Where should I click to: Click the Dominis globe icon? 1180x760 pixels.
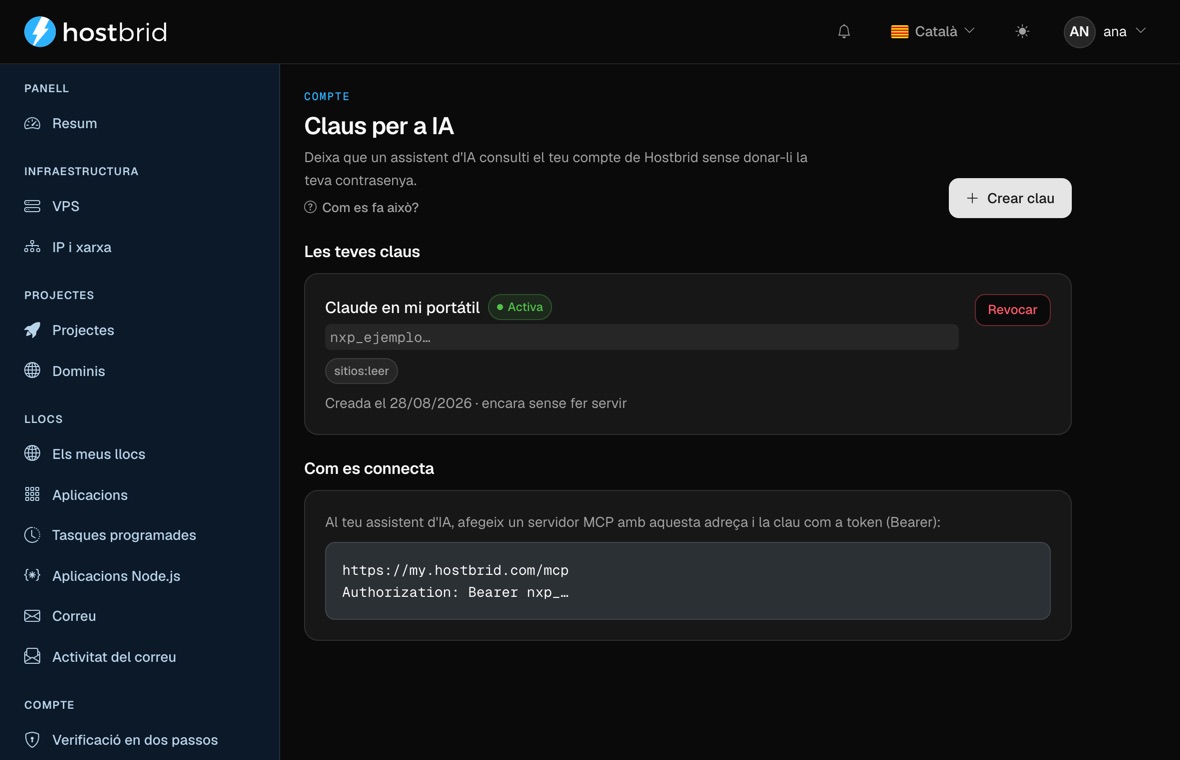pos(32,370)
